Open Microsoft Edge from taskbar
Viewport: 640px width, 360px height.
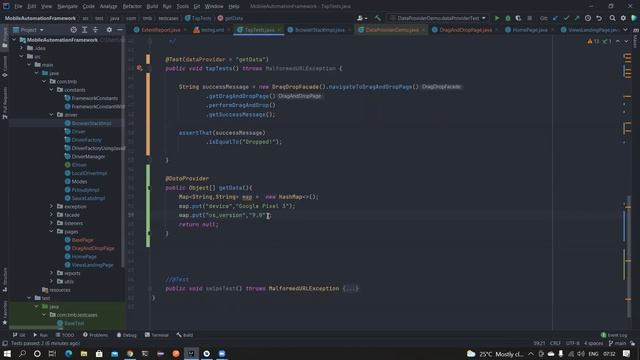point(68,353)
